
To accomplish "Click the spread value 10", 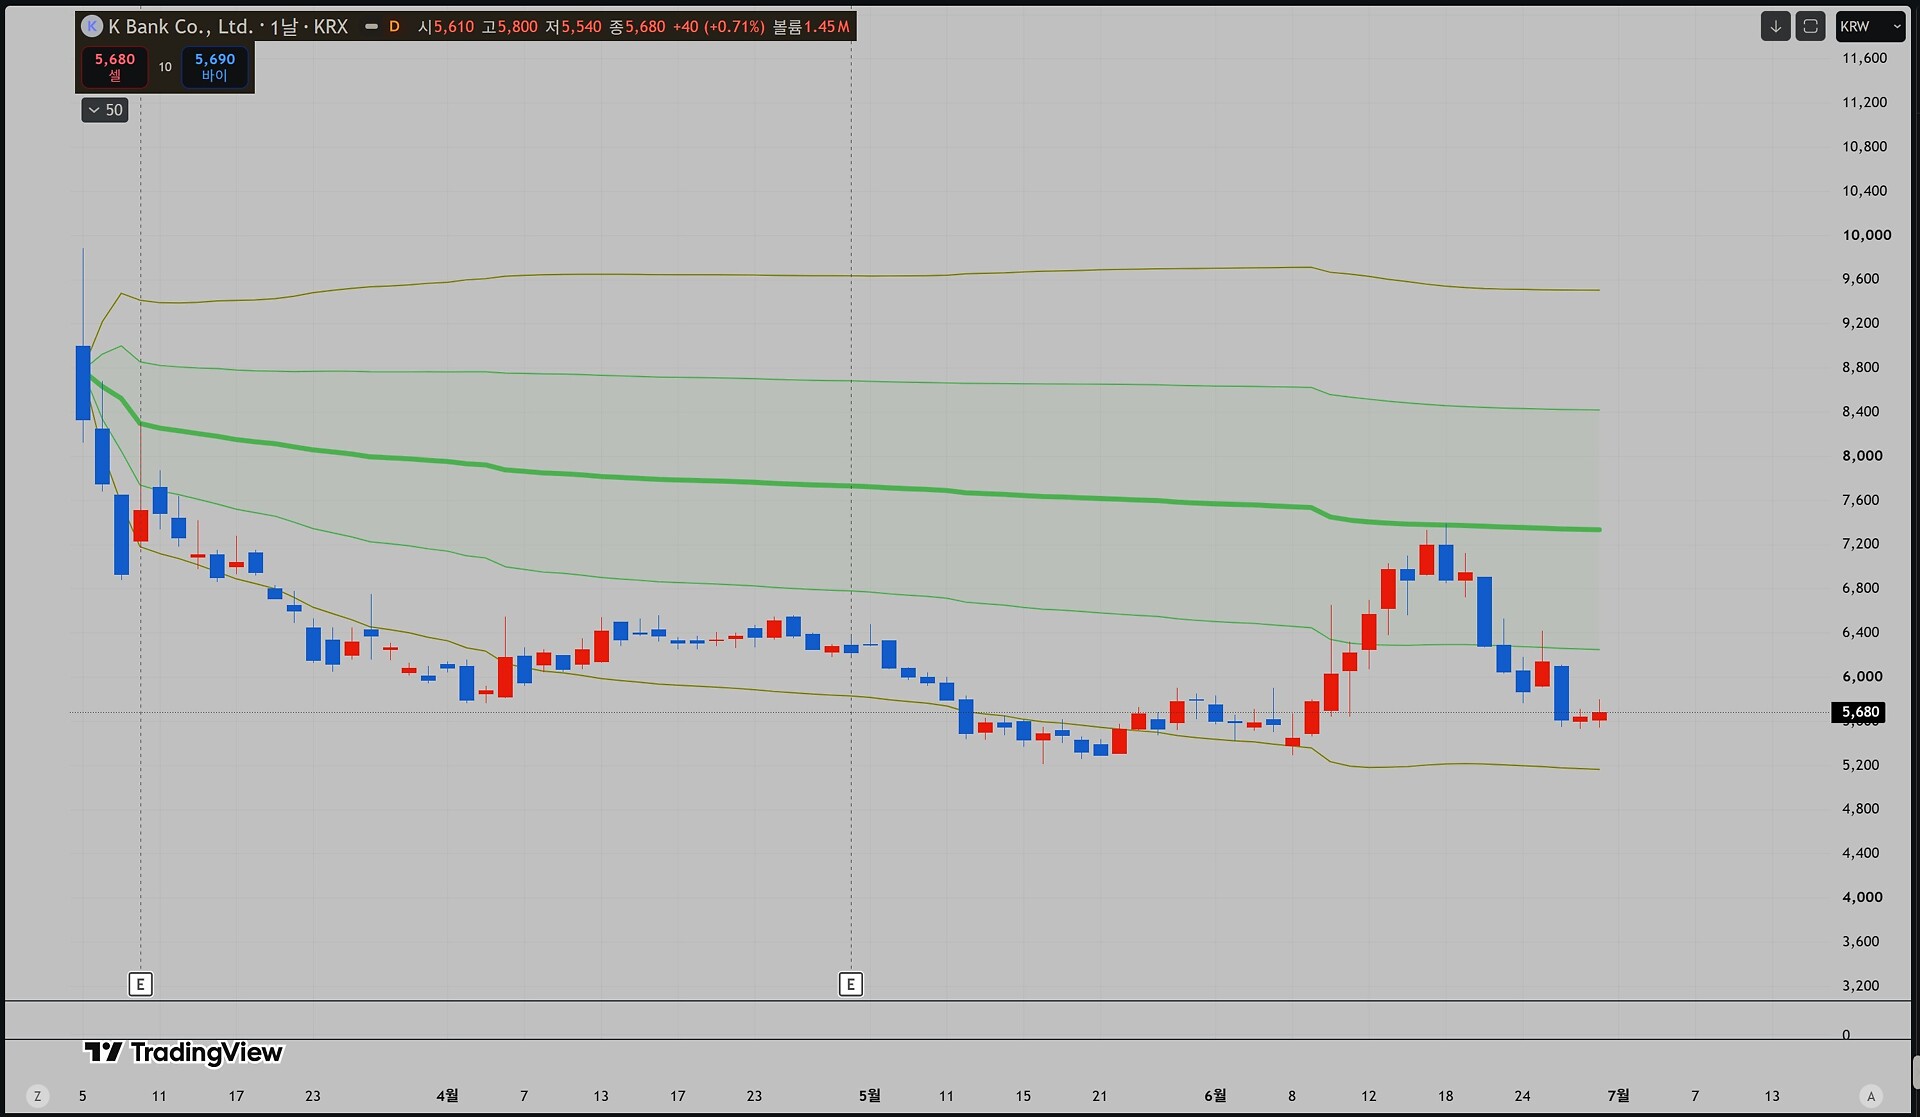I will 165,67.
